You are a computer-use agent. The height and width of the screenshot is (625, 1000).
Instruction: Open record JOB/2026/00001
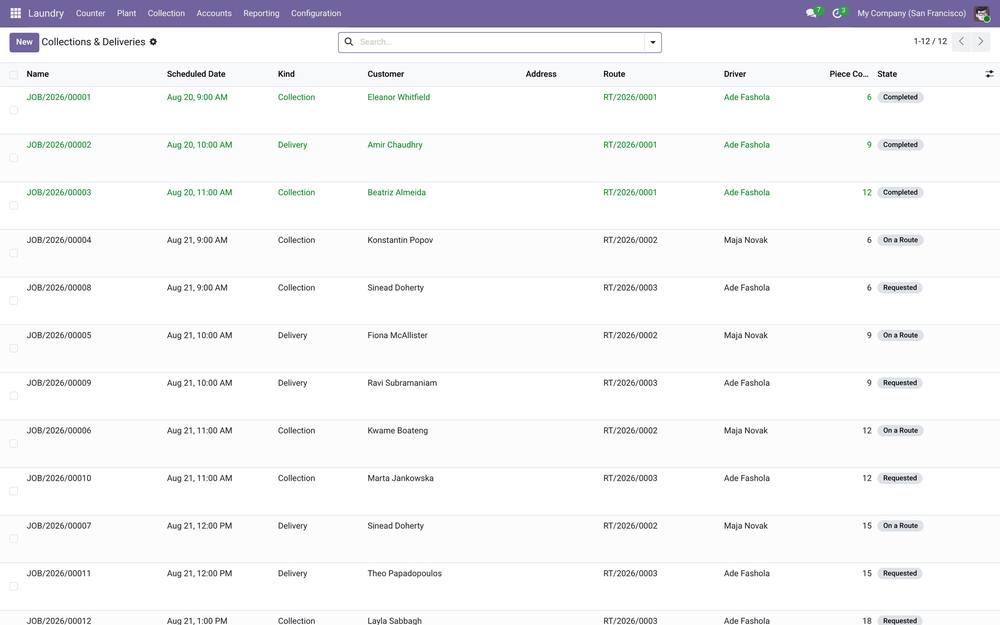click(59, 97)
